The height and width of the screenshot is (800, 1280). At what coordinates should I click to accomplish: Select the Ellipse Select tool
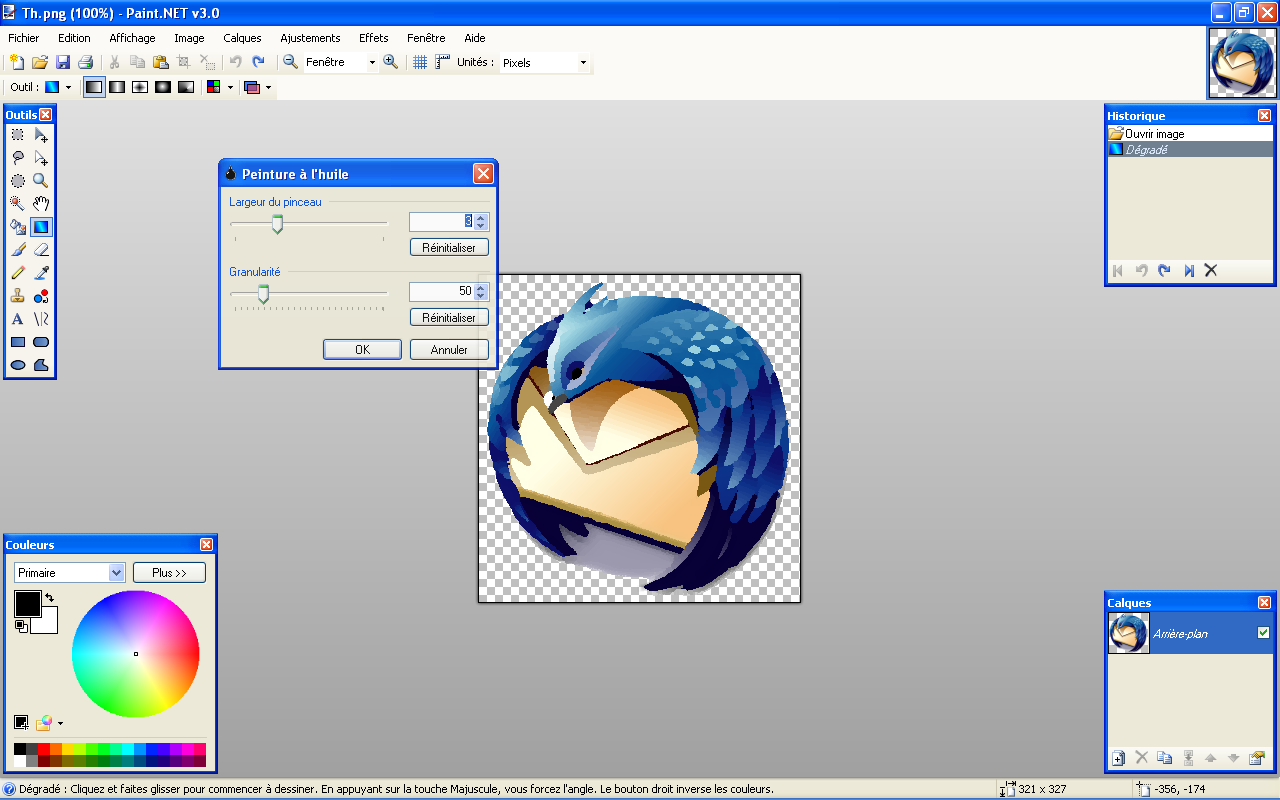click(18, 181)
